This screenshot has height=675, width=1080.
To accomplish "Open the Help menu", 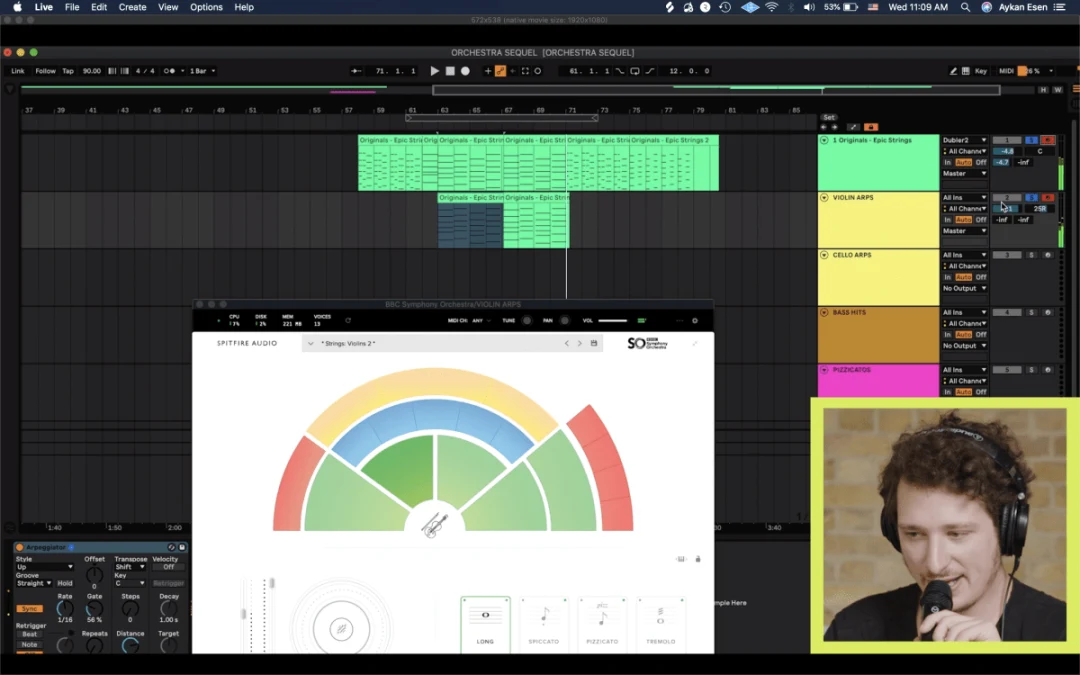I will coord(244,7).
